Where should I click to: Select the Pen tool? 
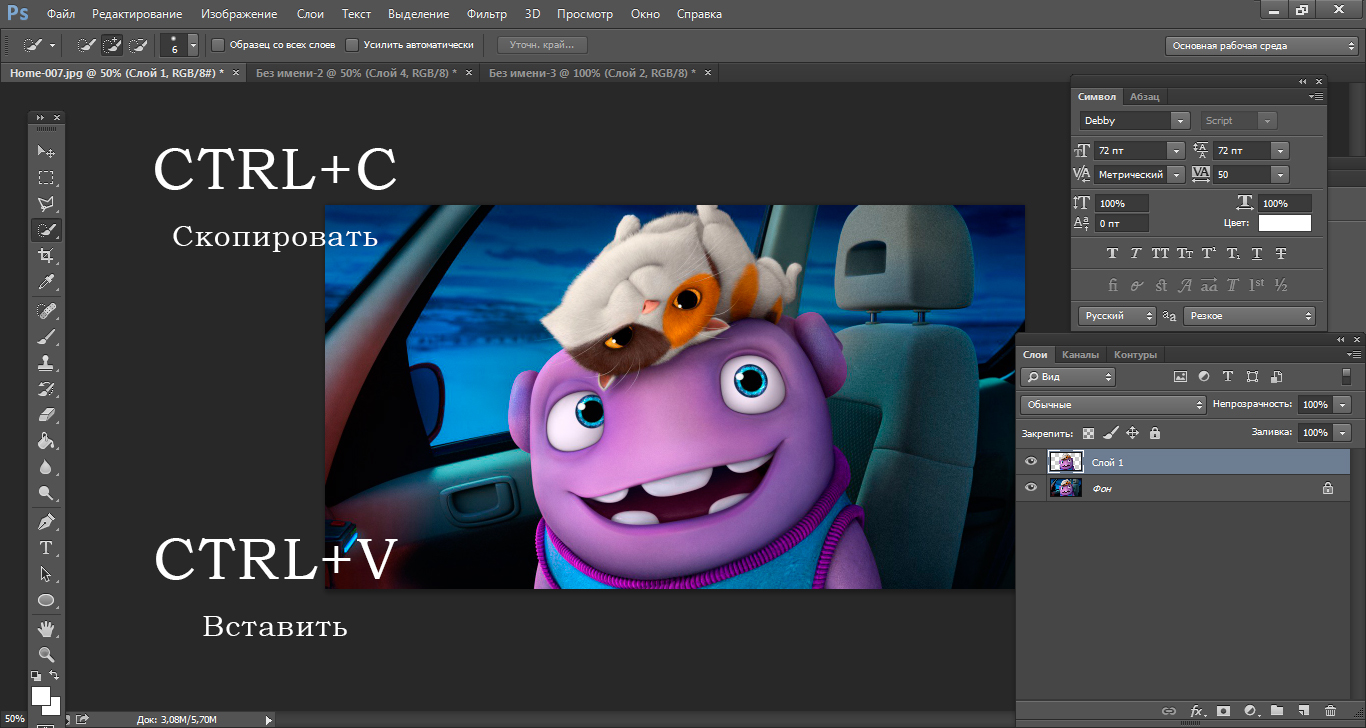46,522
